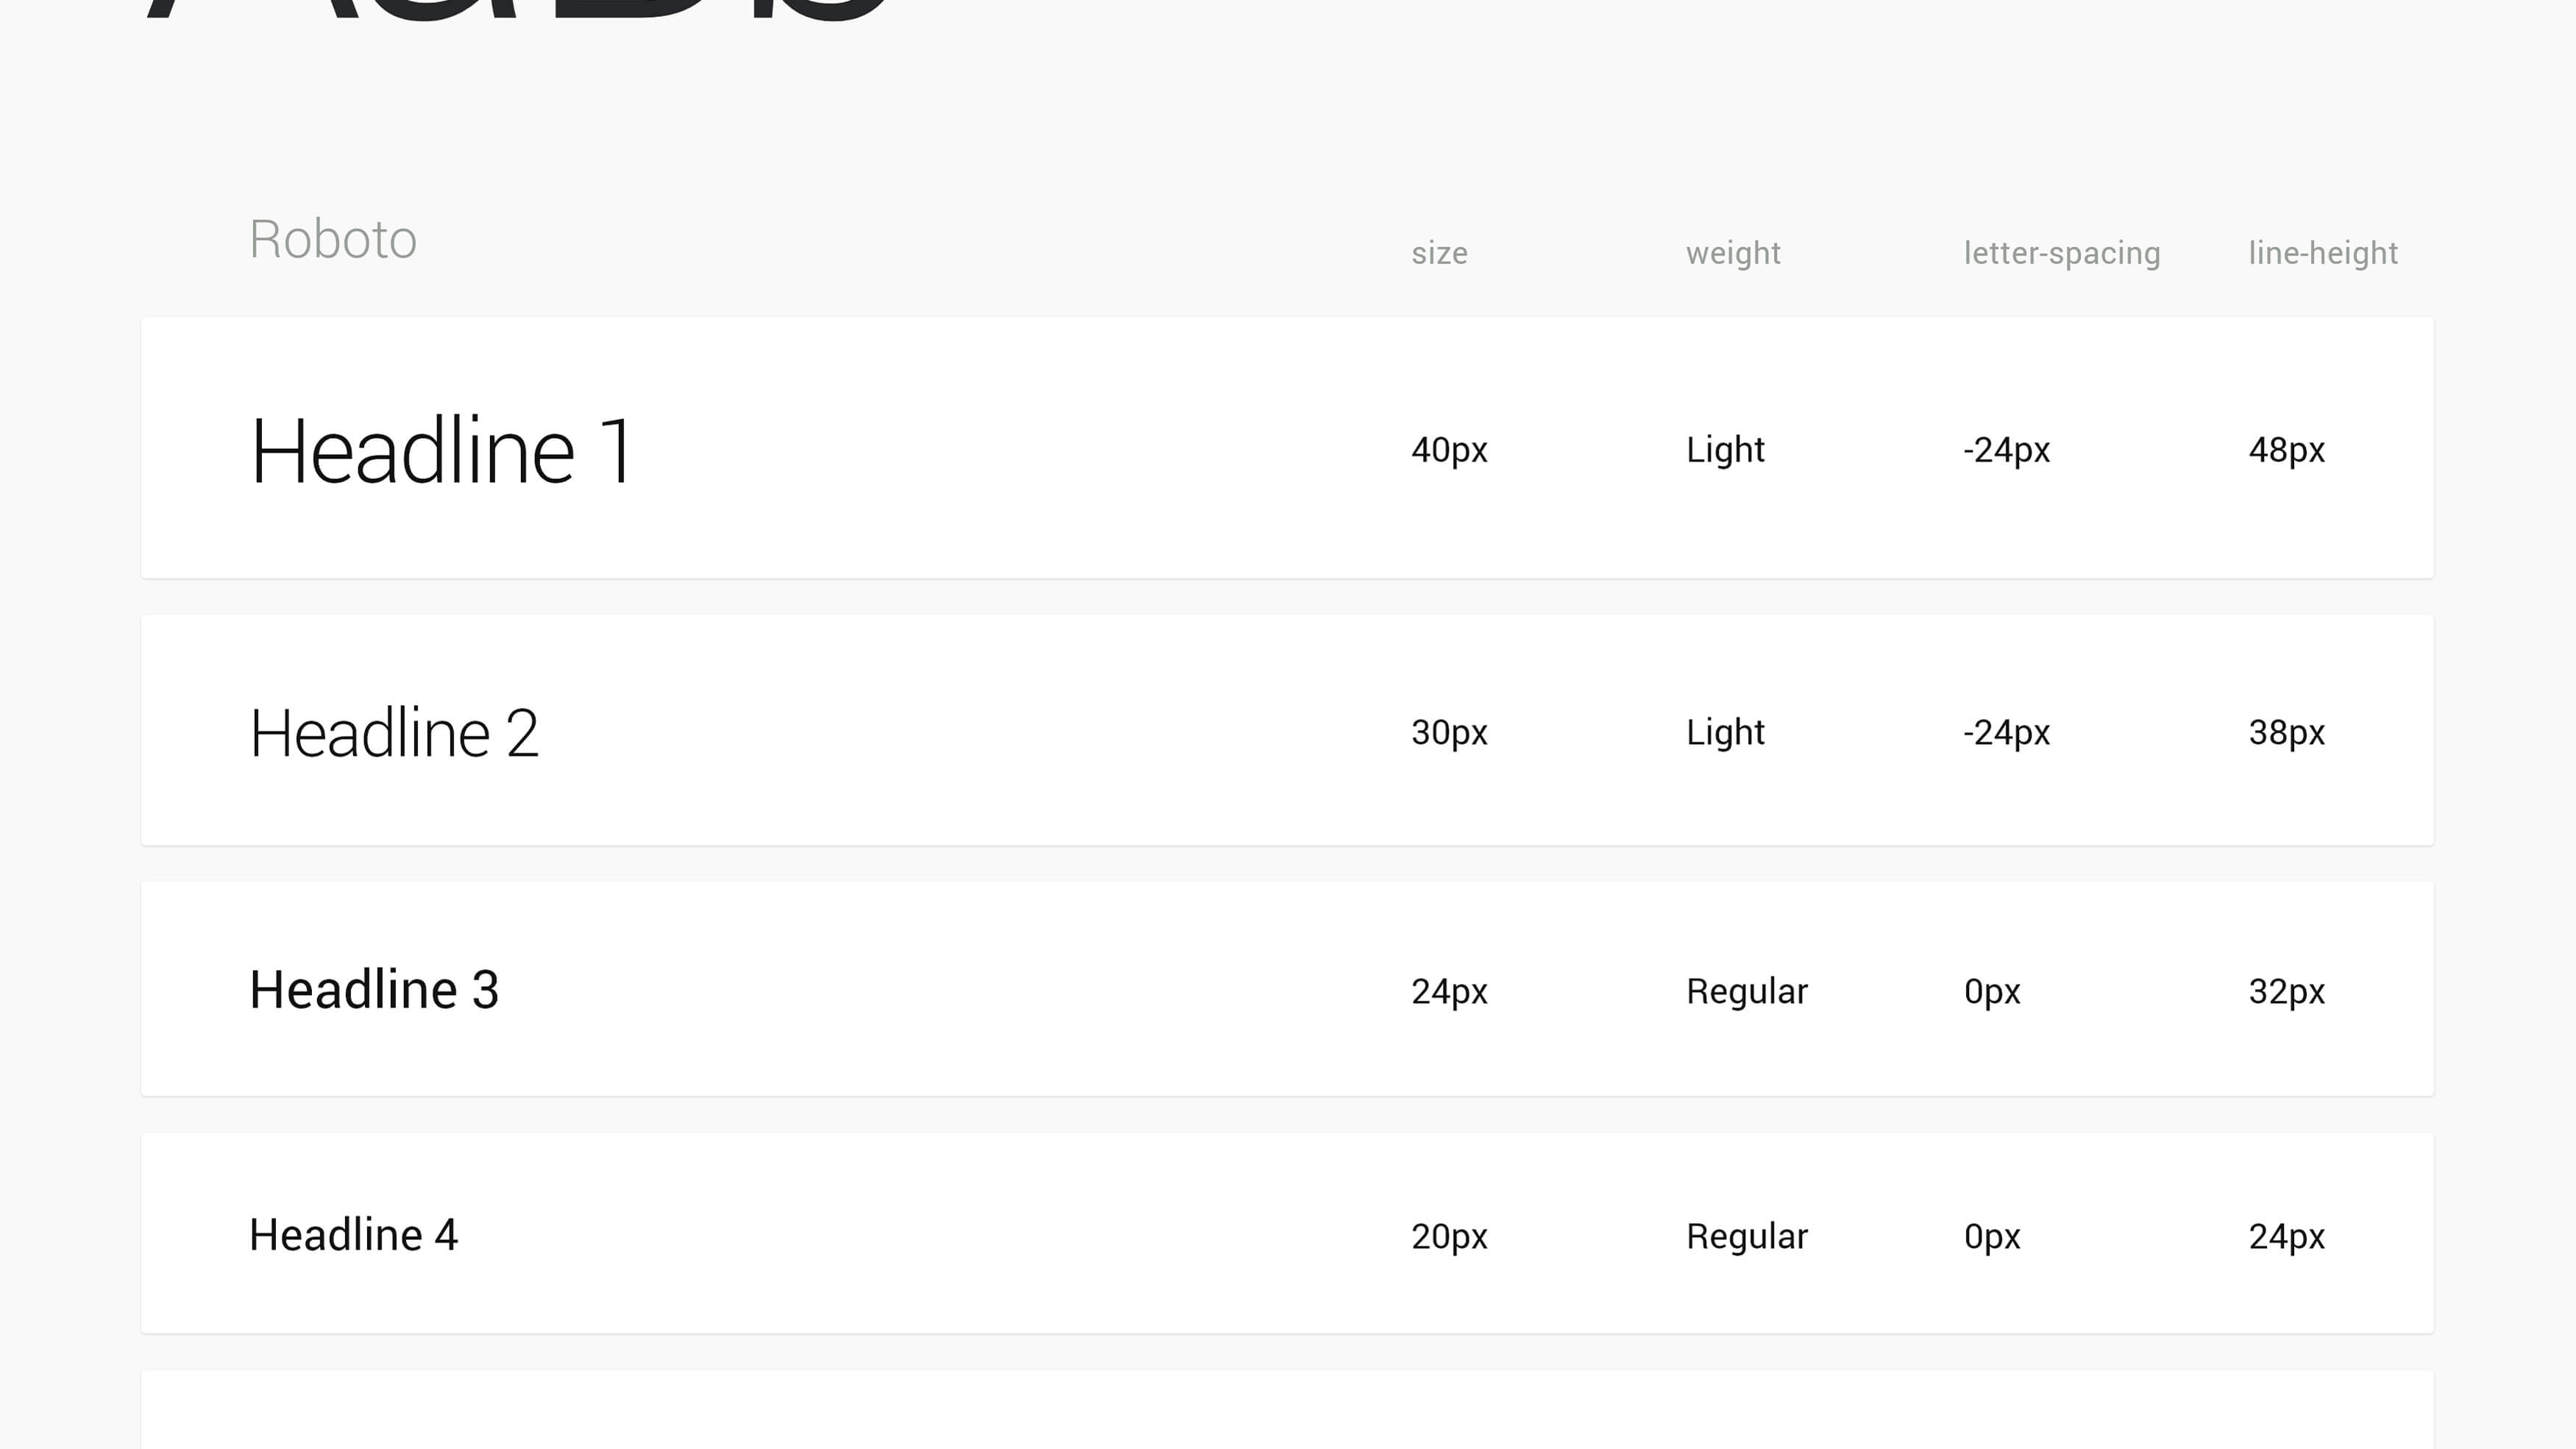Select the Headline 1 sample text
Image resolution: width=2576 pixels, height=1449 pixels.
click(x=442, y=451)
